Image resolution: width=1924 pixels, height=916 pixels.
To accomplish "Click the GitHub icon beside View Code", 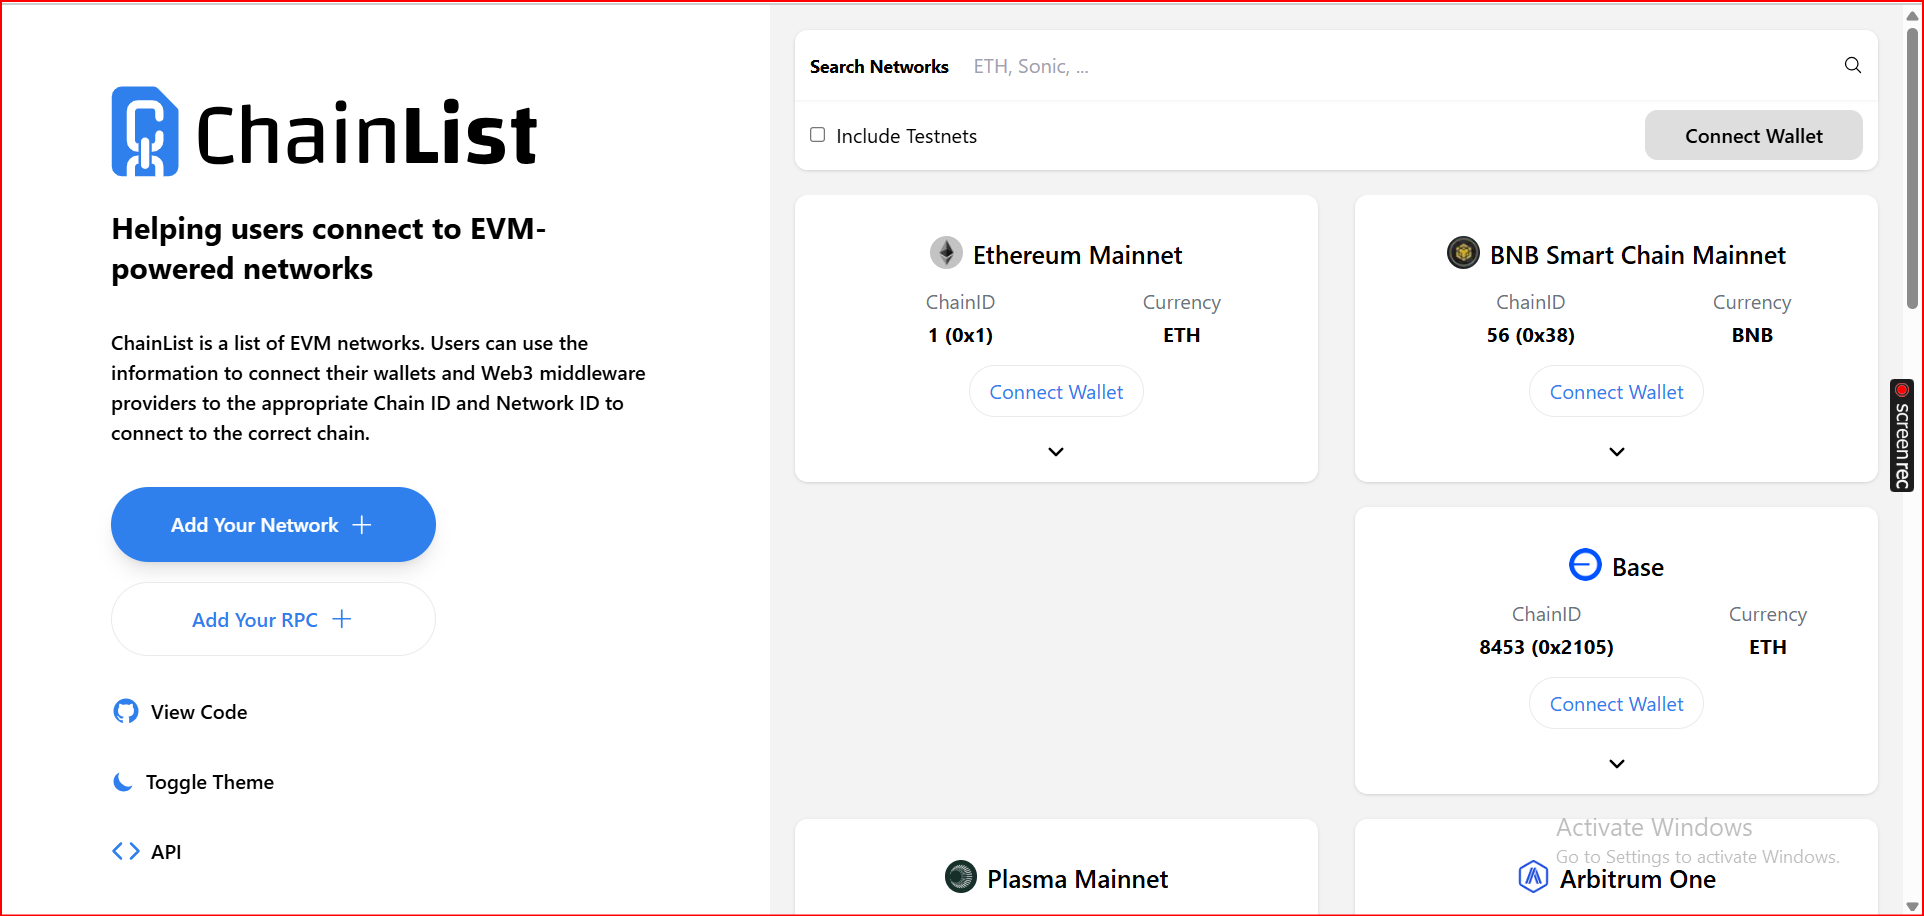I will pyautogui.click(x=126, y=712).
